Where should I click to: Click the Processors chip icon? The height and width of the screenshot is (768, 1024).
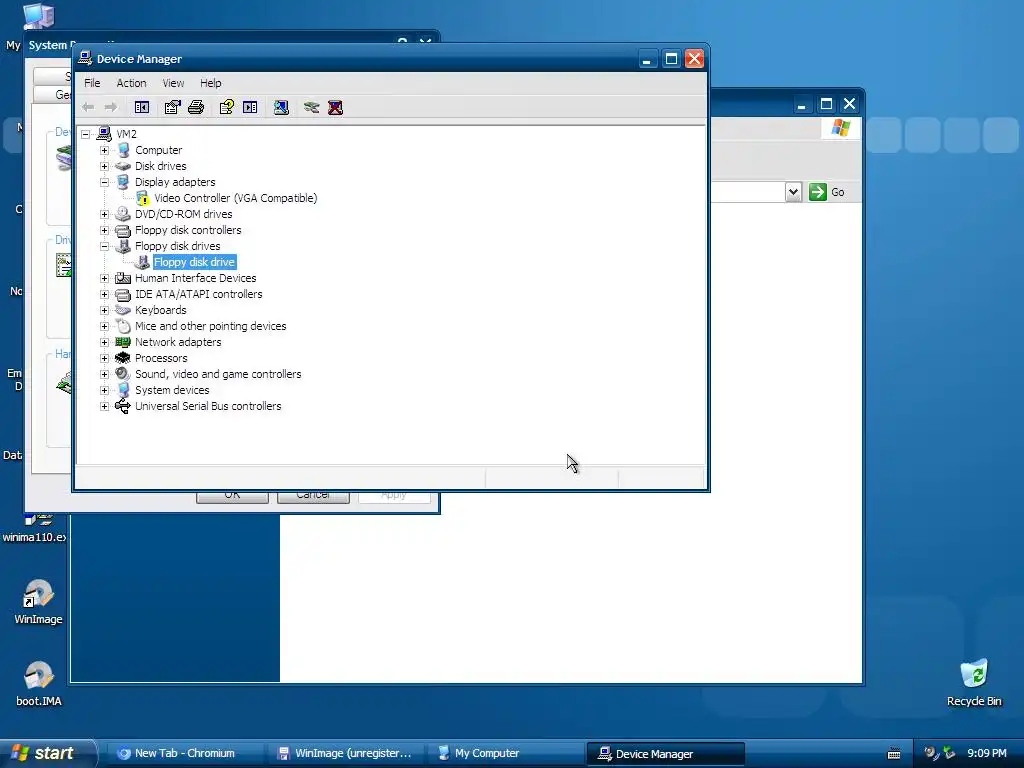[x=123, y=358]
